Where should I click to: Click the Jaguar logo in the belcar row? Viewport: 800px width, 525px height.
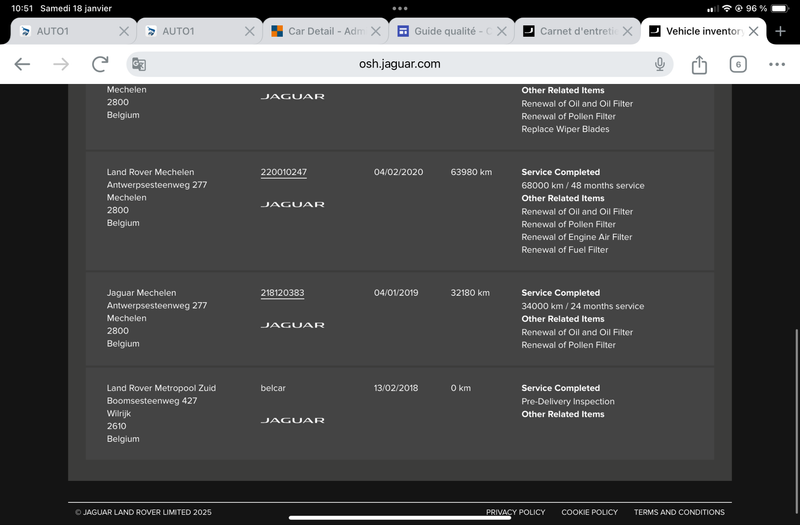(292, 420)
